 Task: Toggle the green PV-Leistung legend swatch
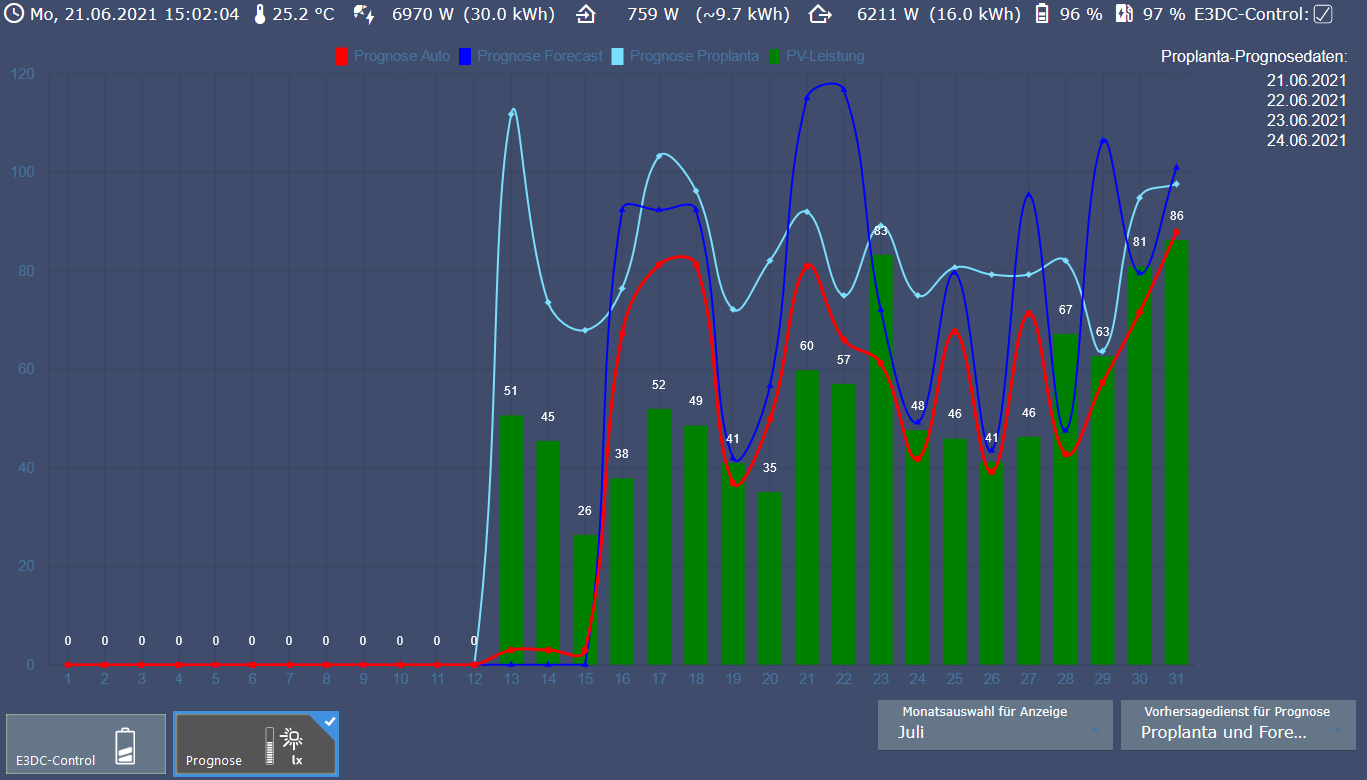774,56
